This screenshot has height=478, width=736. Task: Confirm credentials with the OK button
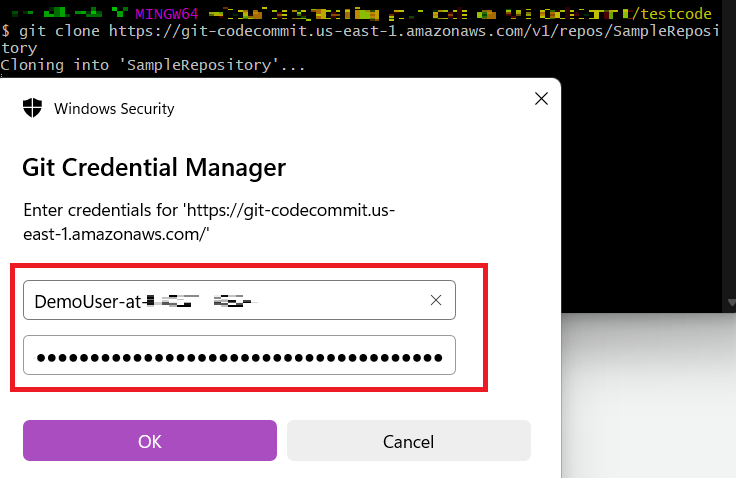point(150,440)
